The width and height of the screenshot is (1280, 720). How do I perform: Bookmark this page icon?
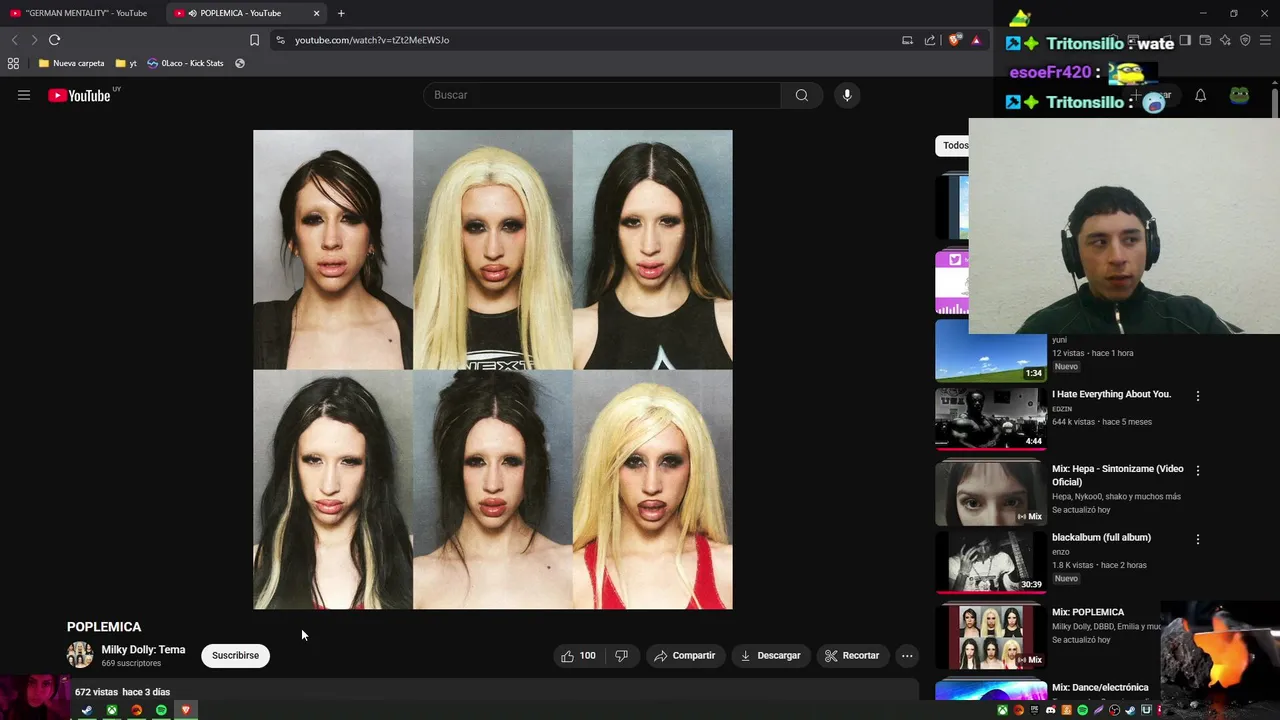254,40
